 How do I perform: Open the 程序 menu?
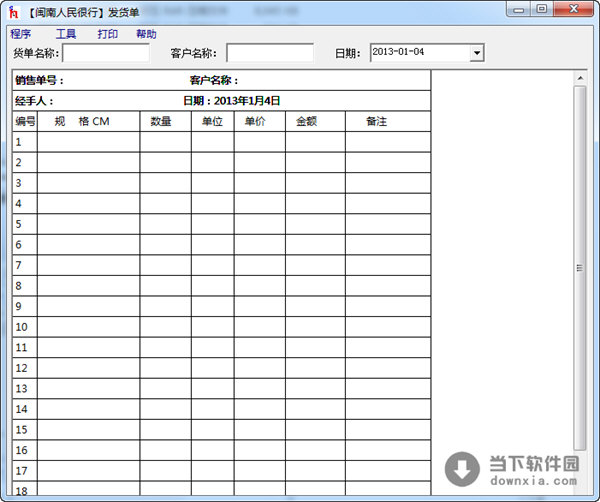[20, 34]
